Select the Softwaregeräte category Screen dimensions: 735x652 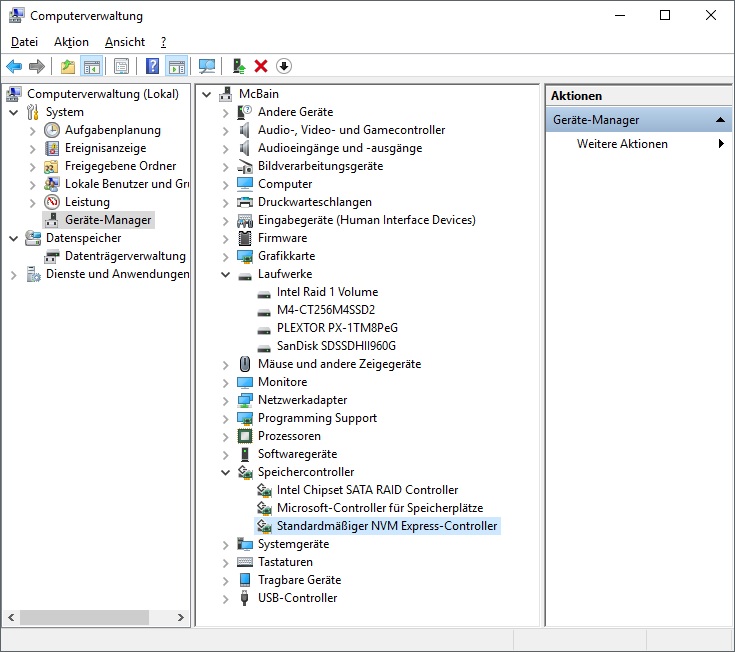pos(297,454)
